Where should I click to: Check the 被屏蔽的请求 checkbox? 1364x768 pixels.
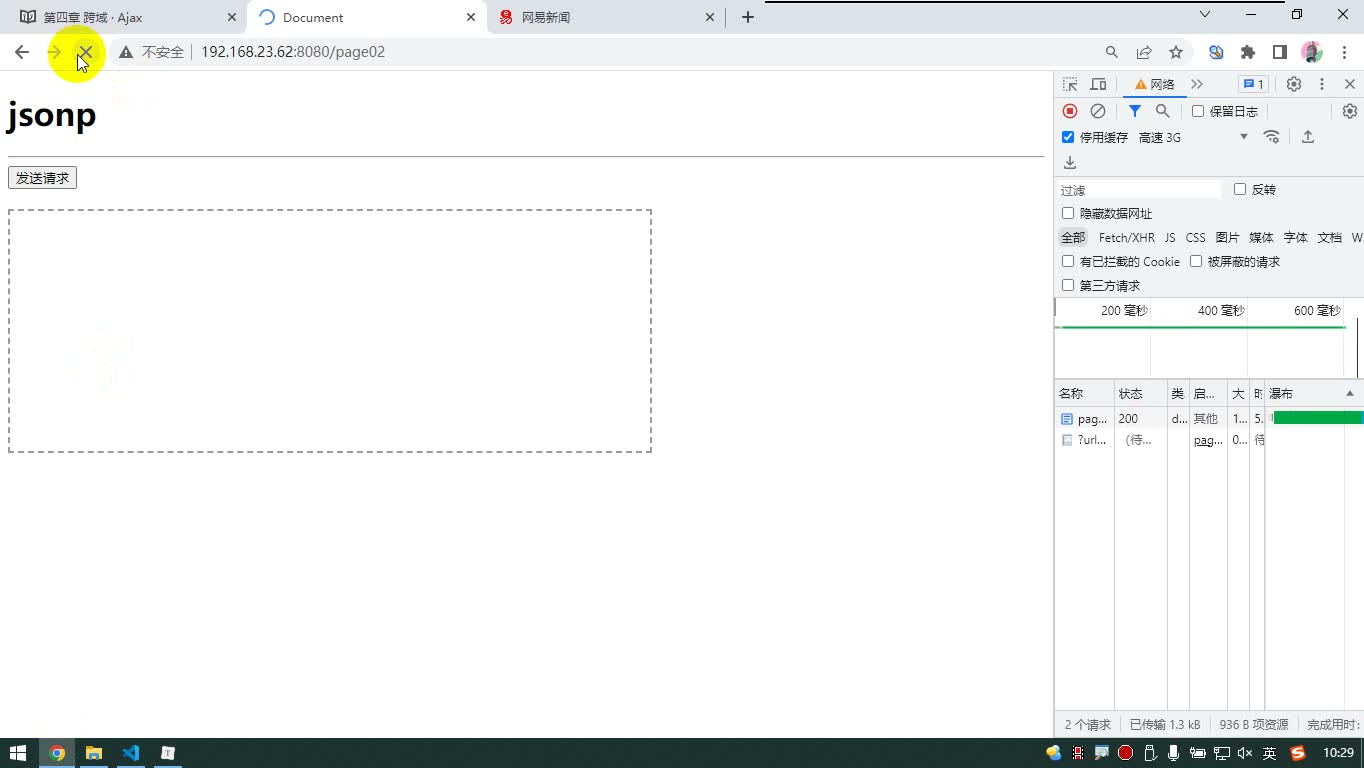[x=1196, y=261]
